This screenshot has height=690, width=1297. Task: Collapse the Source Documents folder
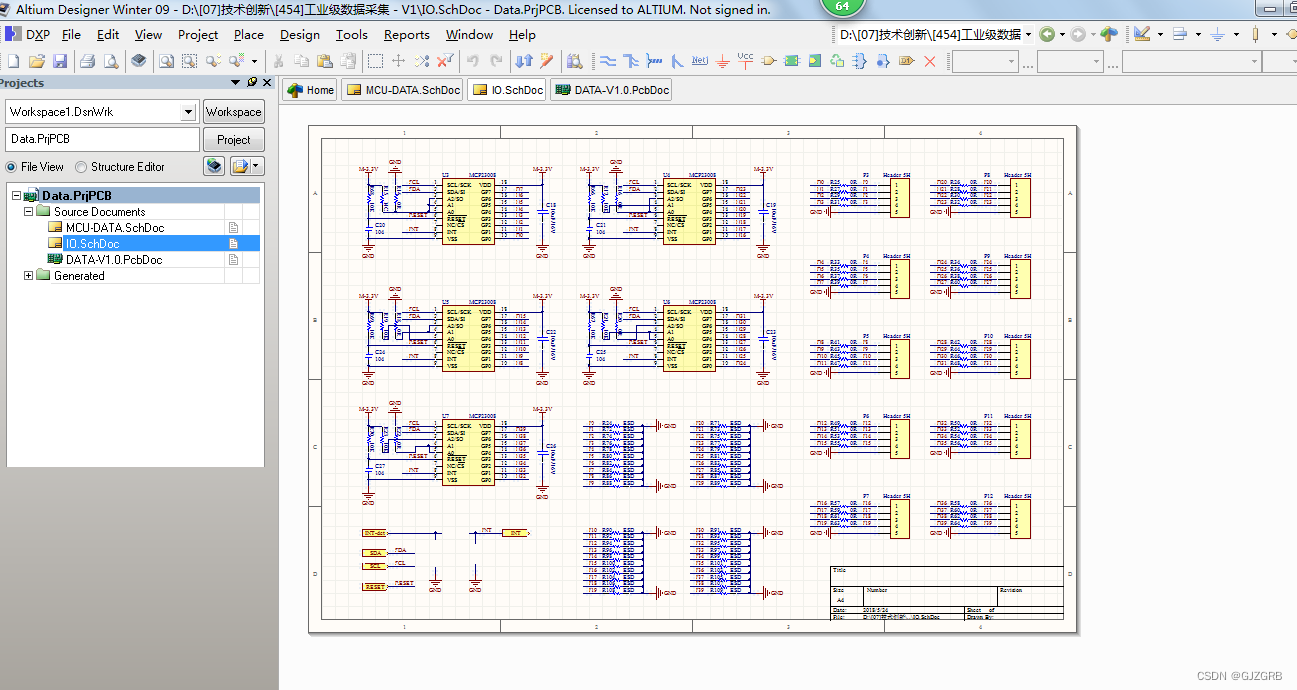(x=28, y=211)
